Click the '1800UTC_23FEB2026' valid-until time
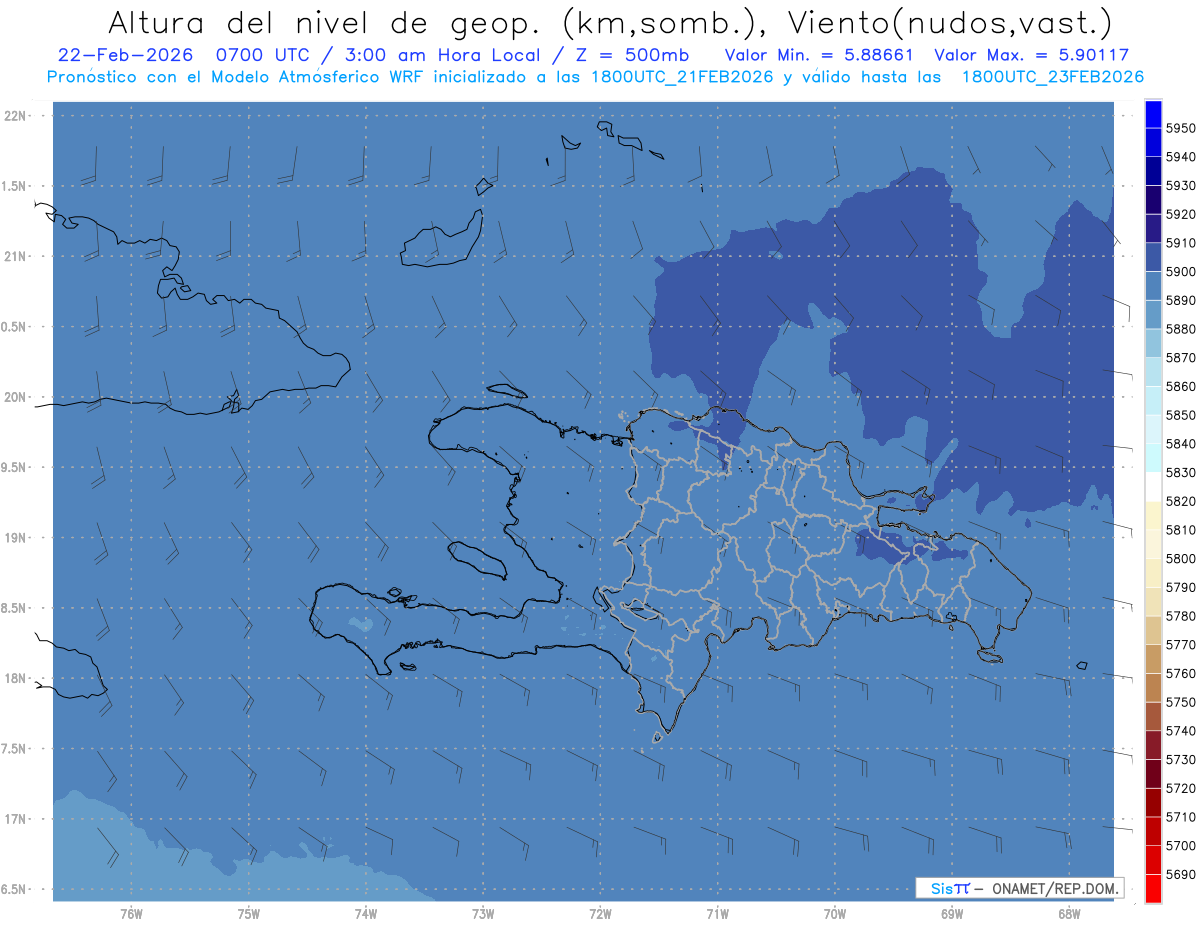 [1053, 77]
